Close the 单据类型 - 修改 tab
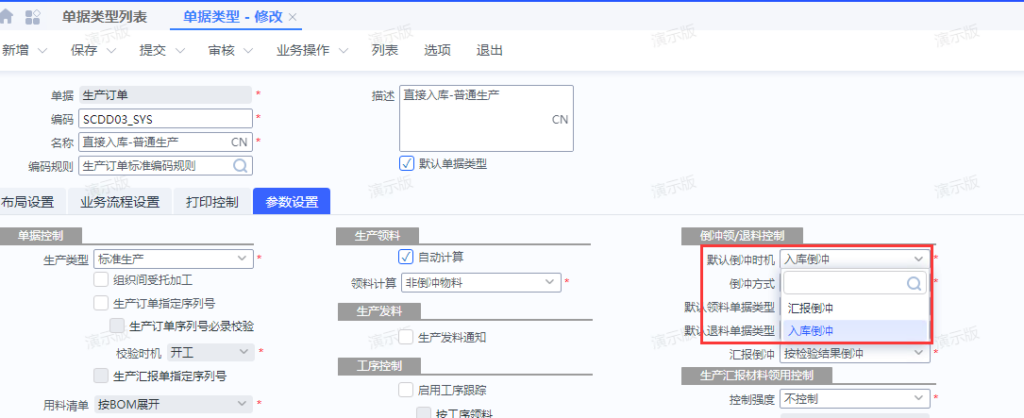 pyautogui.click(x=292, y=18)
